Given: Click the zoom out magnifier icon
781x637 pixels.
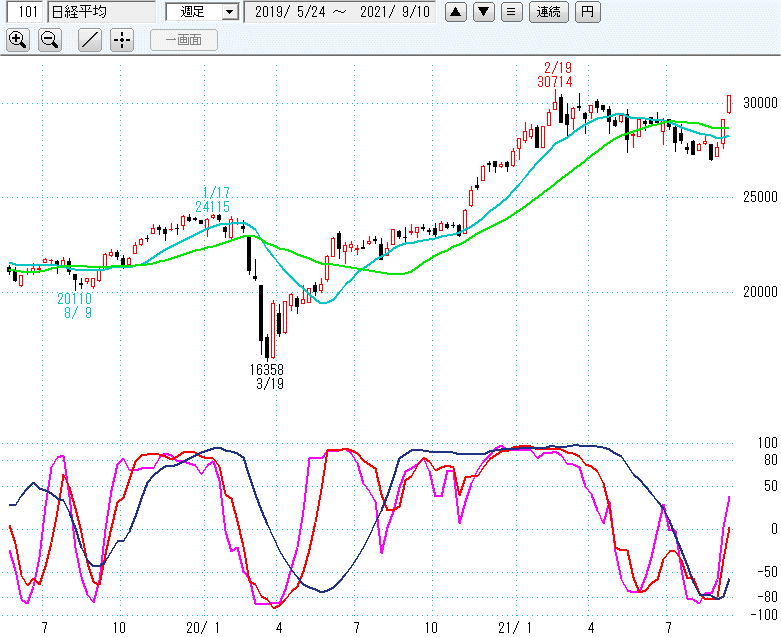Looking at the screenshot, I should [50, 40].
